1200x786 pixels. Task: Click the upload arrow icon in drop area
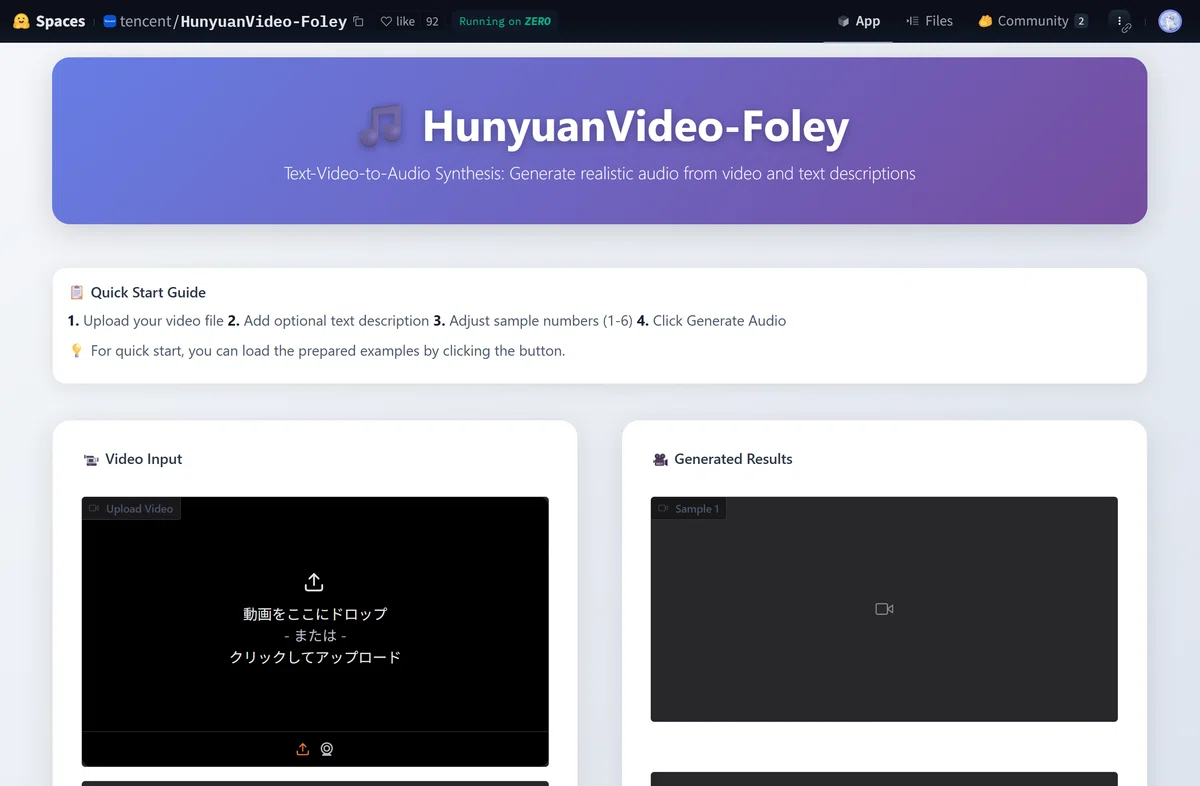[x=314, y=582]
